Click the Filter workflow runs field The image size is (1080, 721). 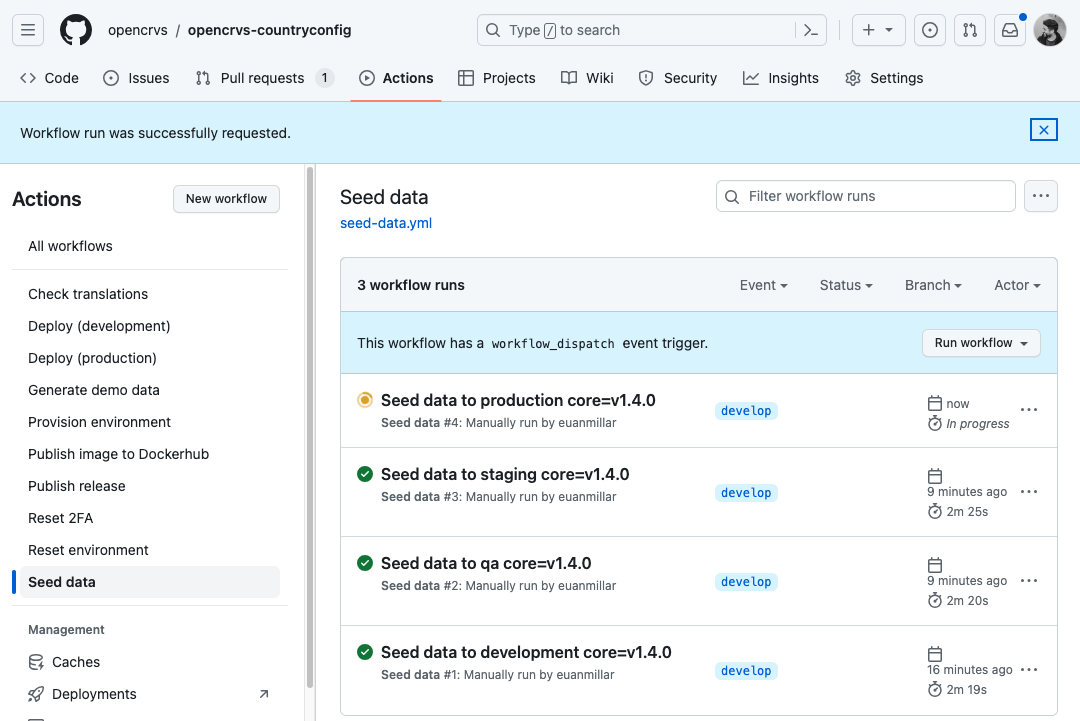(866, 196)
